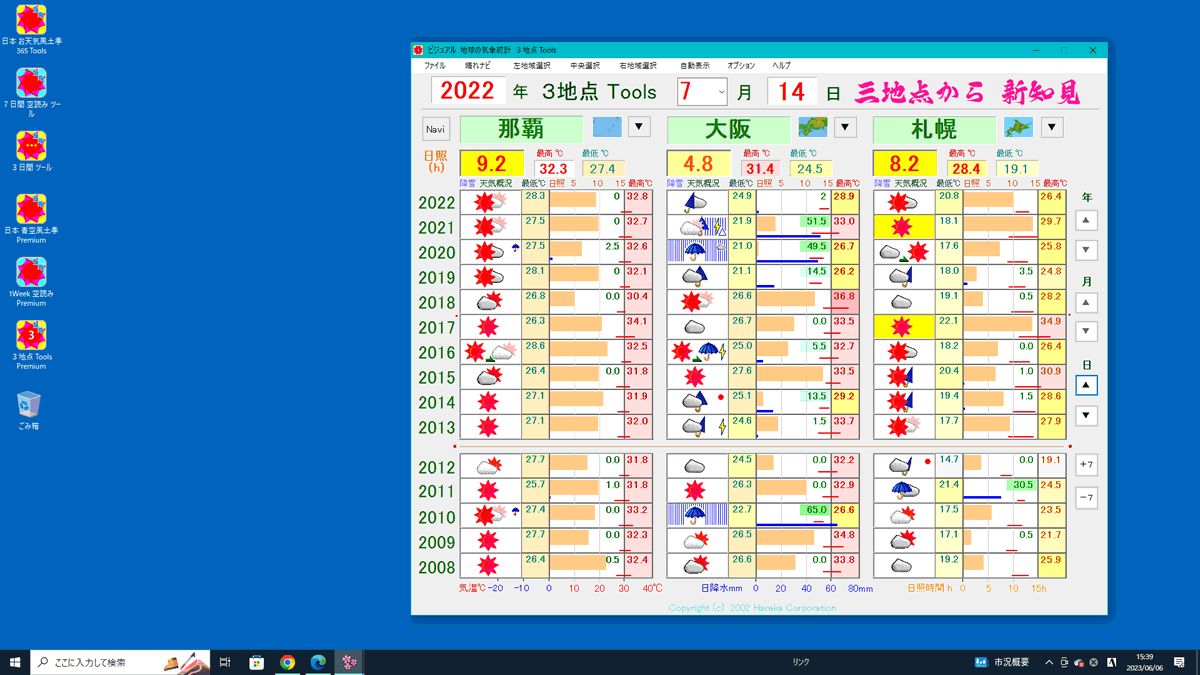The height and width of the screenshot is (675, 1200).
Task: Increase the year with the 年 up arrow
Action: 1086,220
